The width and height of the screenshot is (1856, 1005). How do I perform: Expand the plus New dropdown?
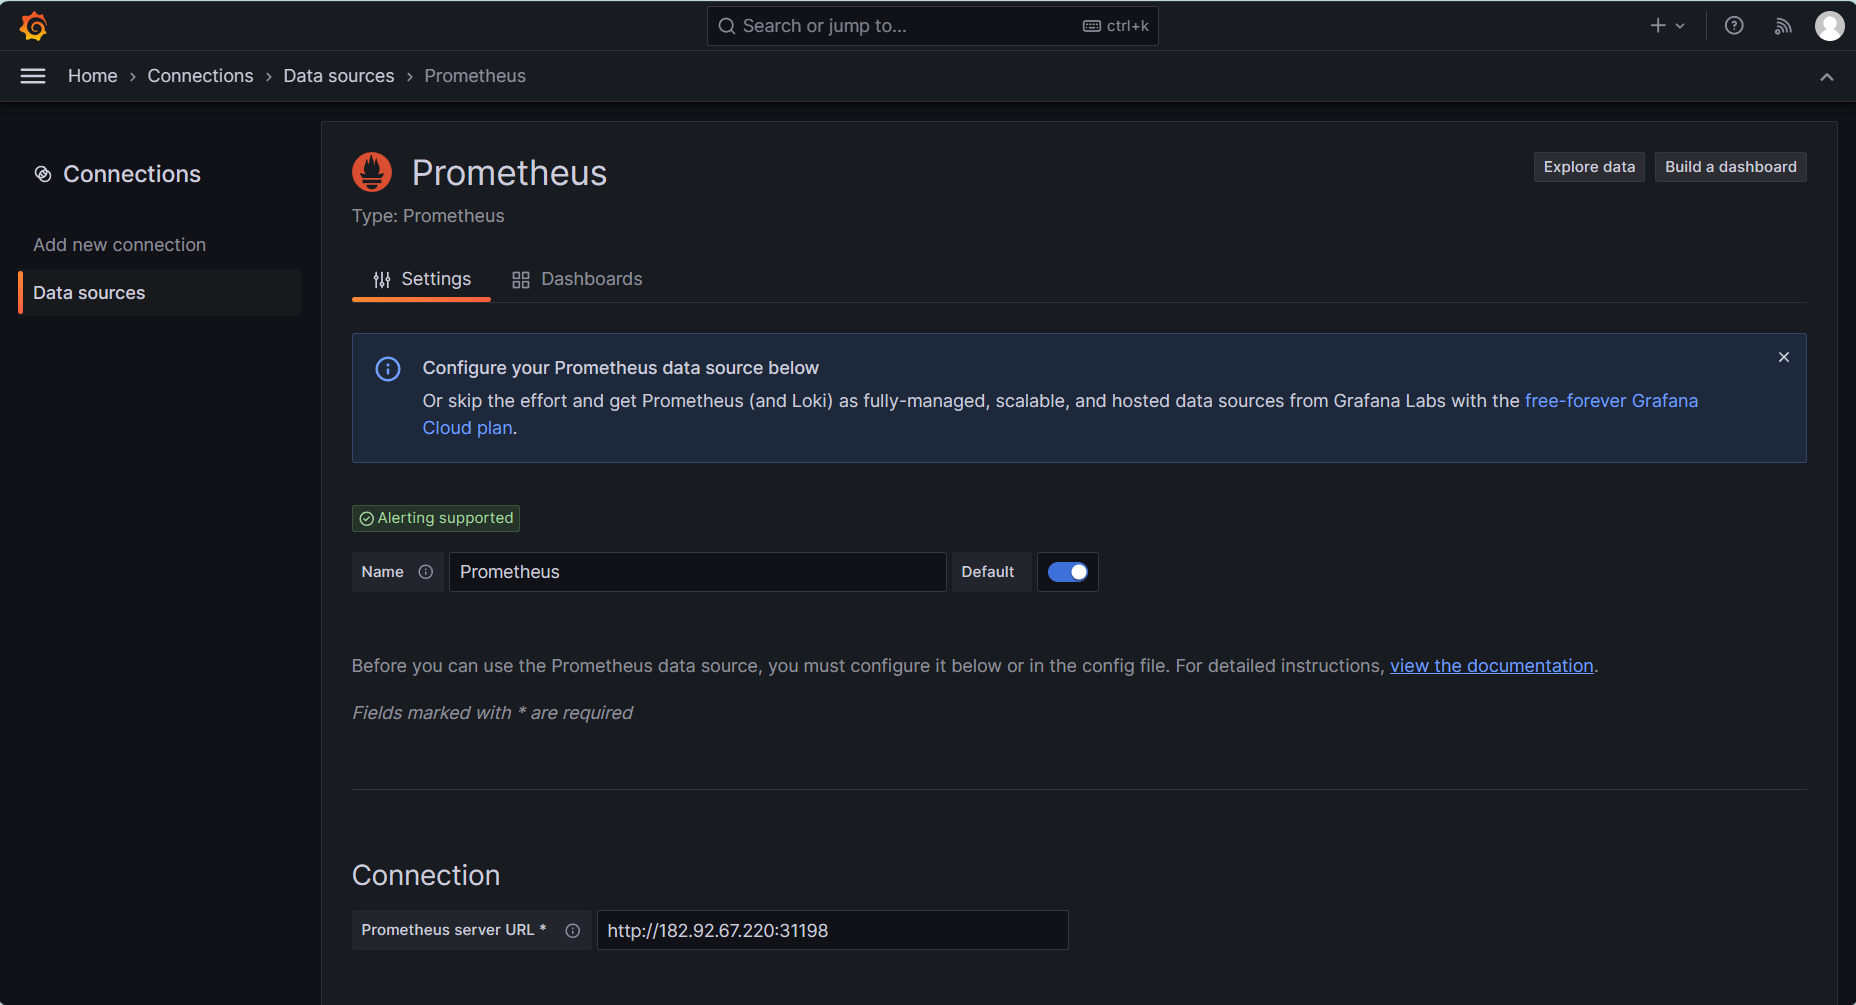(x=1666, y=26)
